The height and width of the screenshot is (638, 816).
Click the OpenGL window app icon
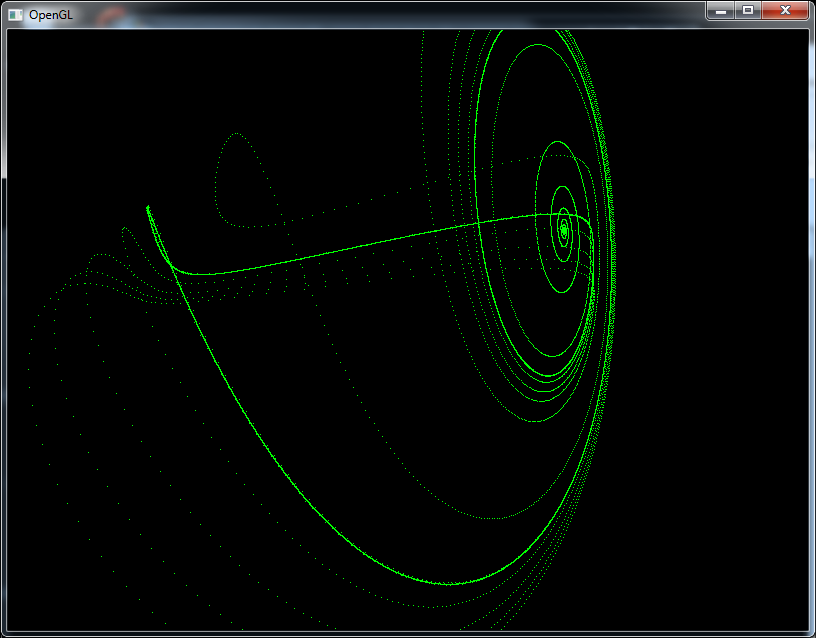16,15
